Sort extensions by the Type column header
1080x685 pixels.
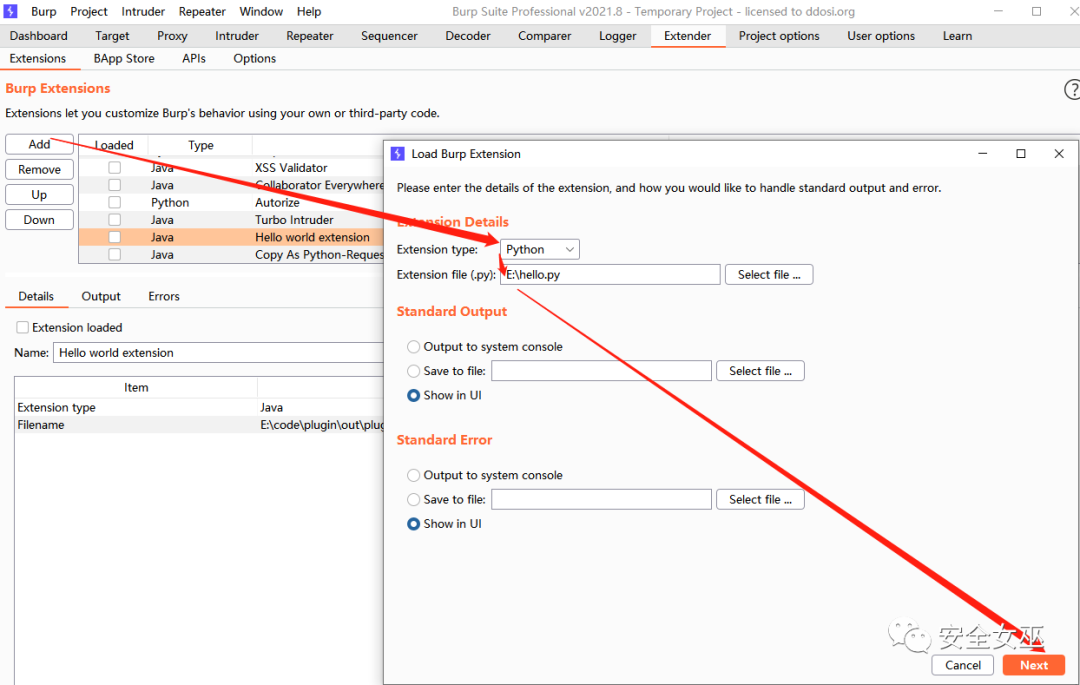(x=201, y=145)
